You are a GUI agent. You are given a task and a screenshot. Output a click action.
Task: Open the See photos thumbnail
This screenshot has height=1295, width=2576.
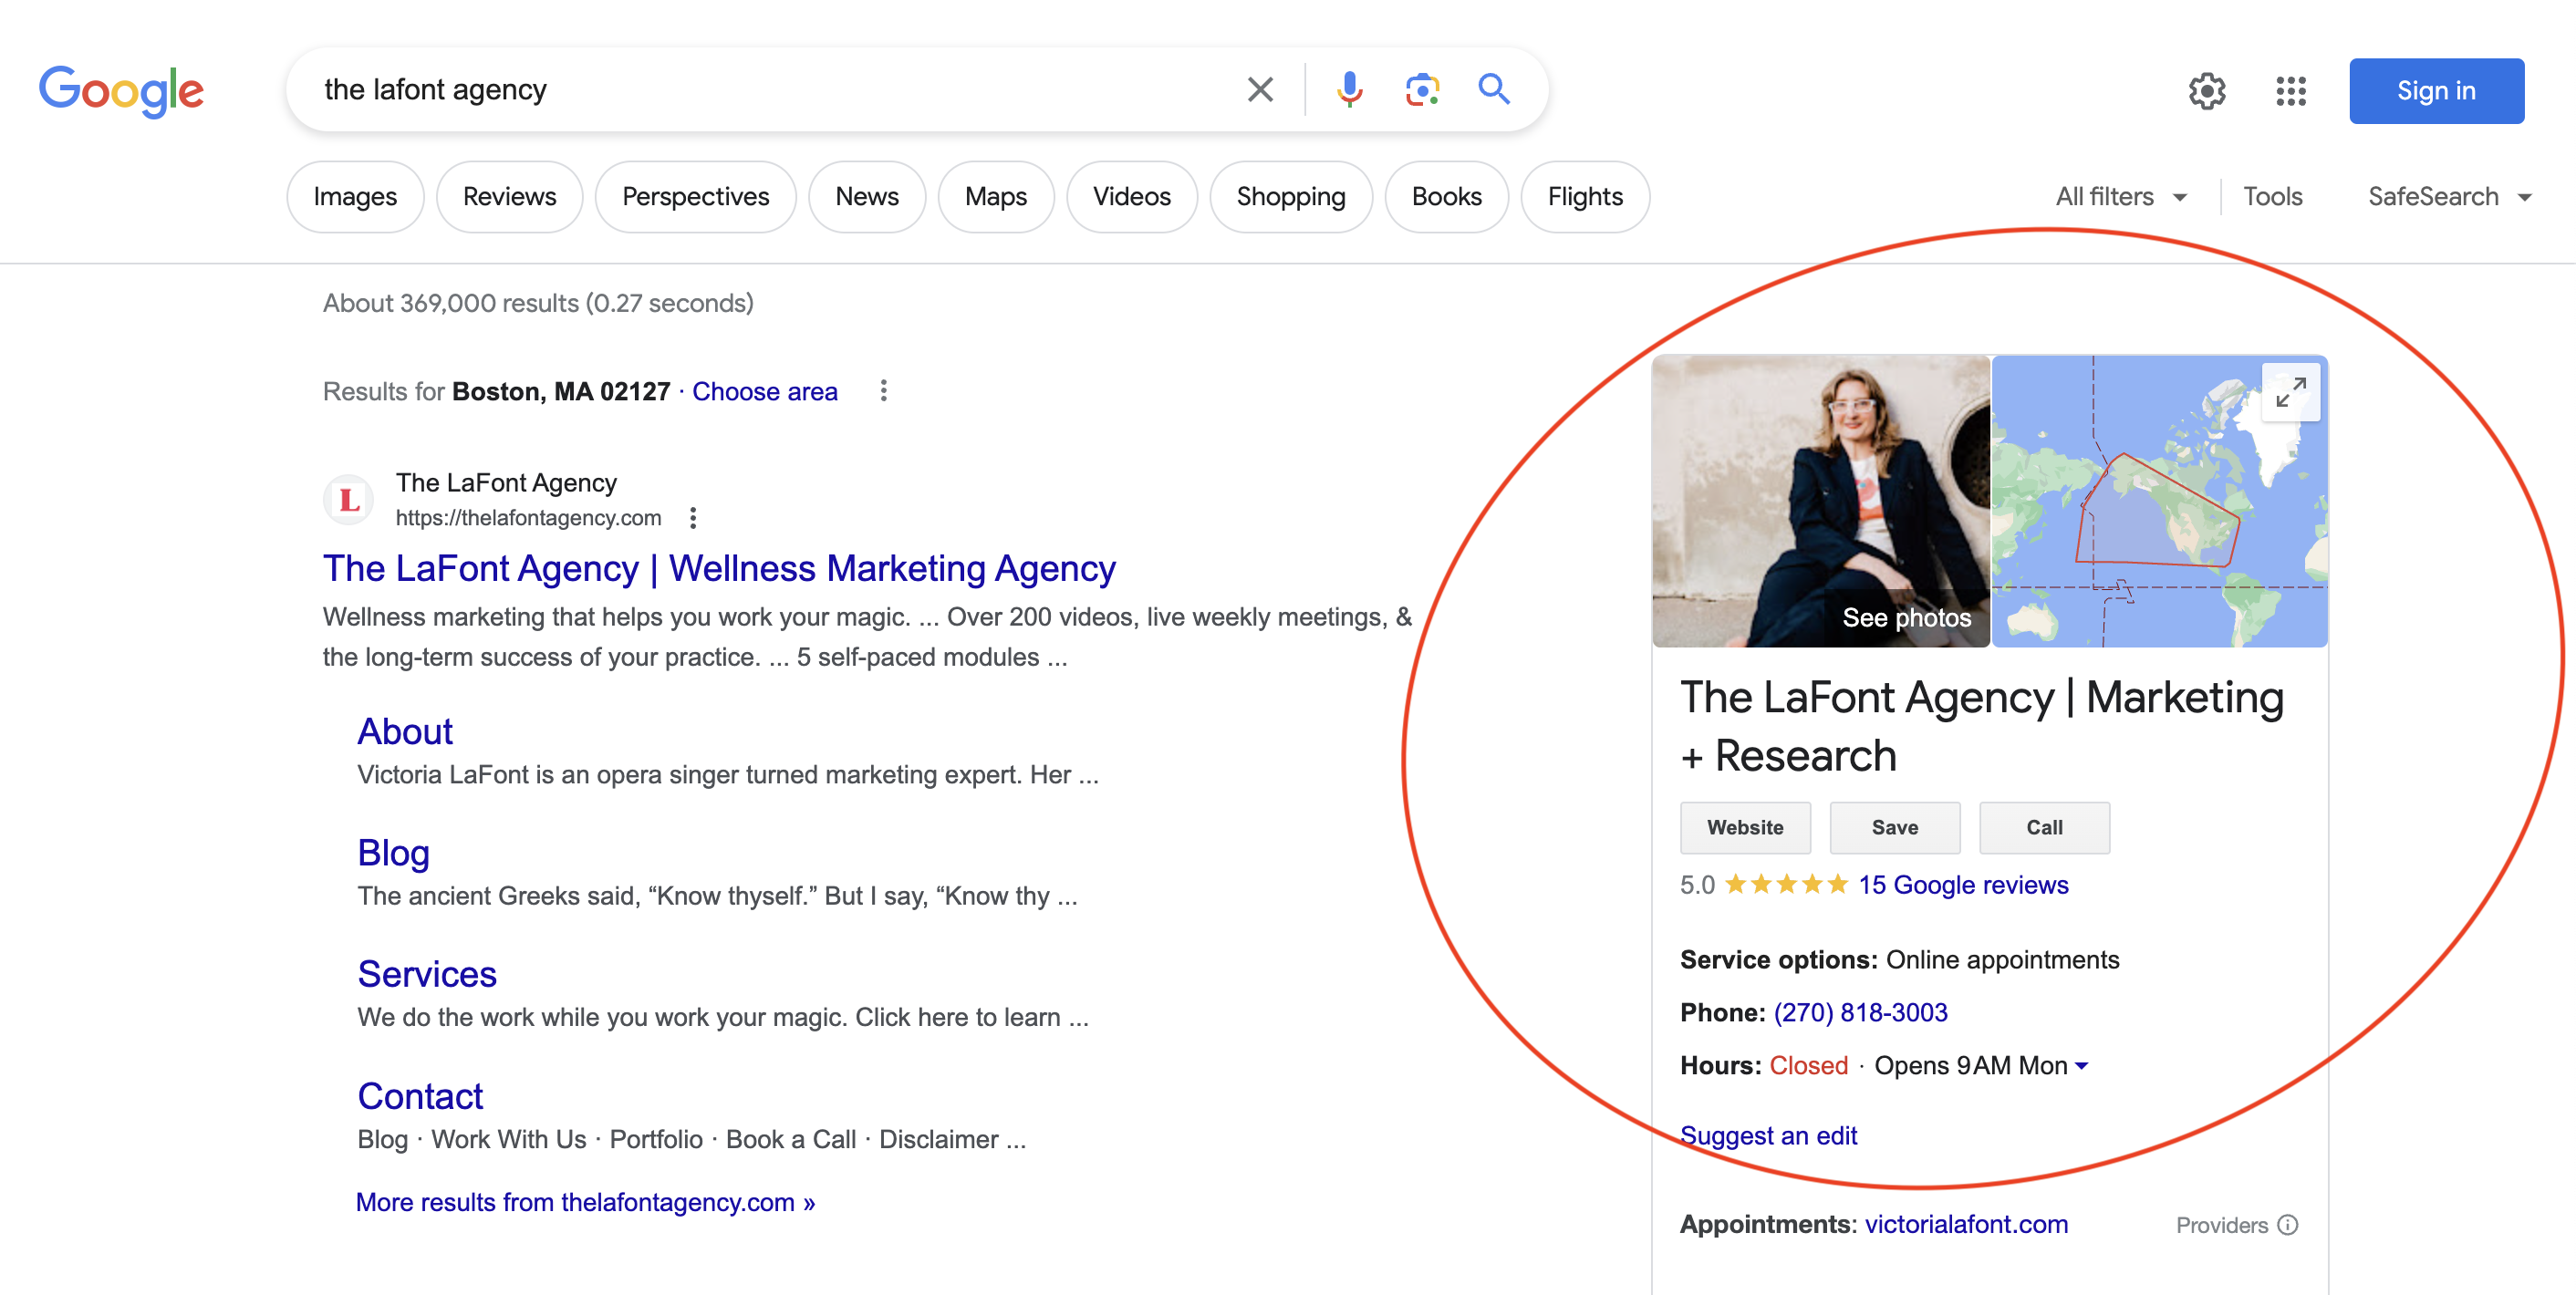(1820, 501)
